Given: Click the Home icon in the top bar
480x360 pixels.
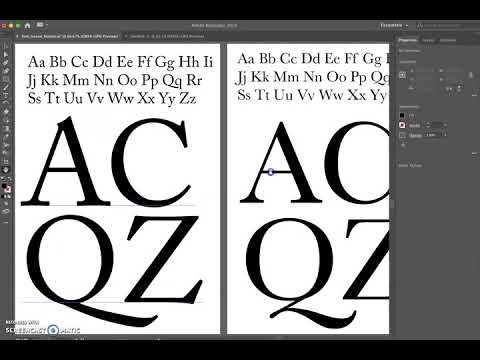Looking at the screenshot, I should click(28, 25).
